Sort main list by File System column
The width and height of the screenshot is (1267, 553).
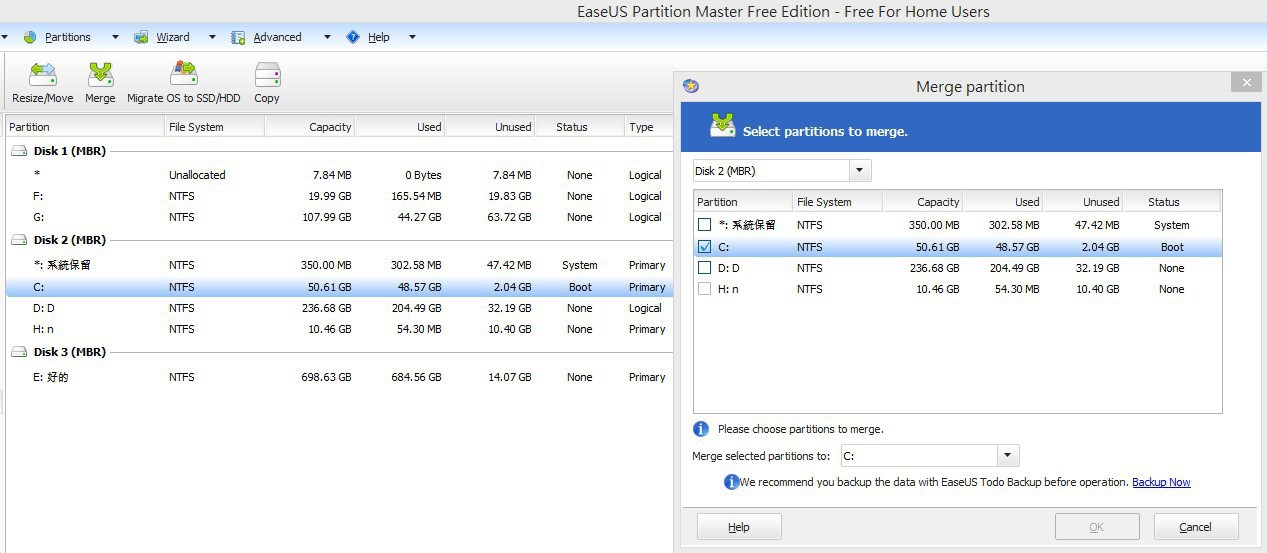[x=214, y=127]
